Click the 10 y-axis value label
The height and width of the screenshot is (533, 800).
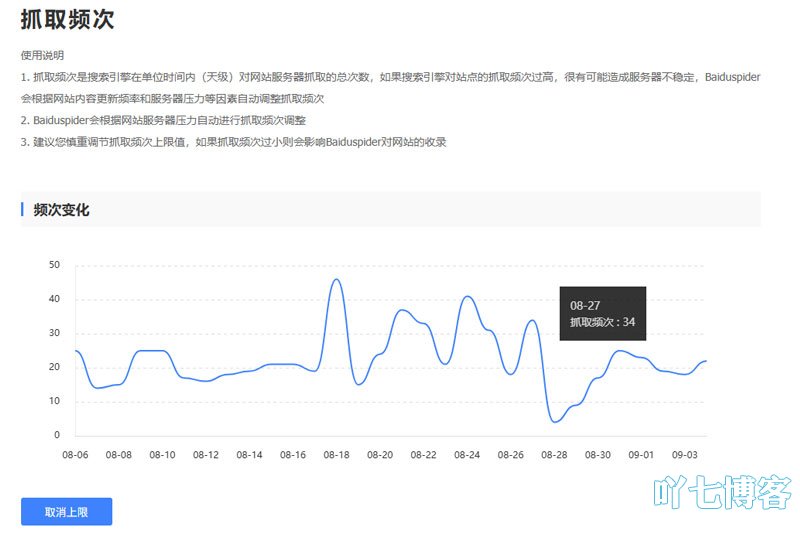pos(54,401)
